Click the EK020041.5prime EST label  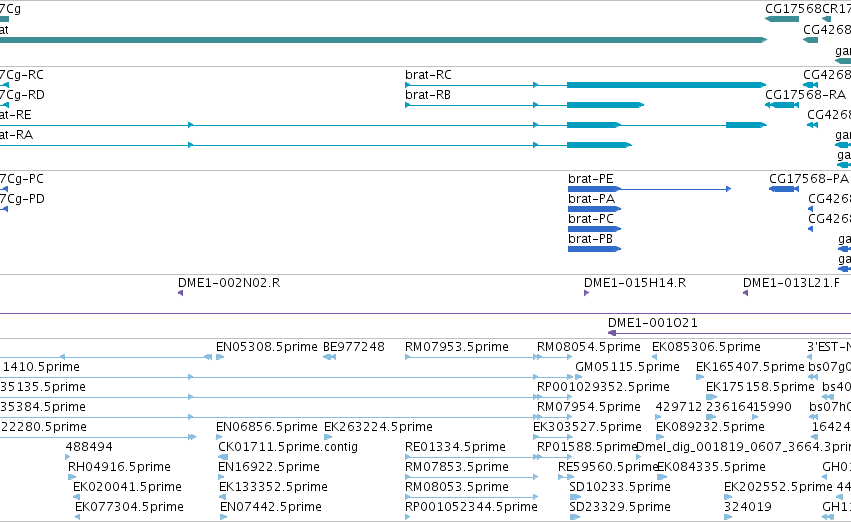[127, 487]
